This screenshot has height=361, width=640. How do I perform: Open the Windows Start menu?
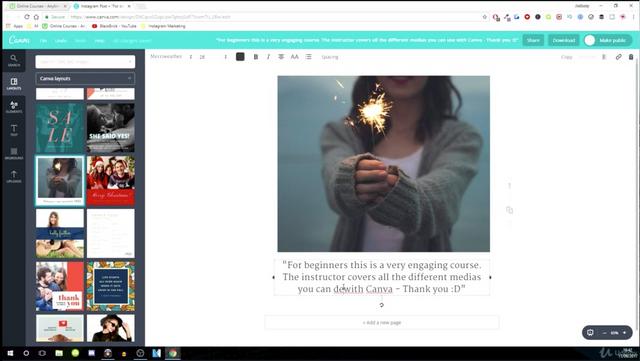10,353
